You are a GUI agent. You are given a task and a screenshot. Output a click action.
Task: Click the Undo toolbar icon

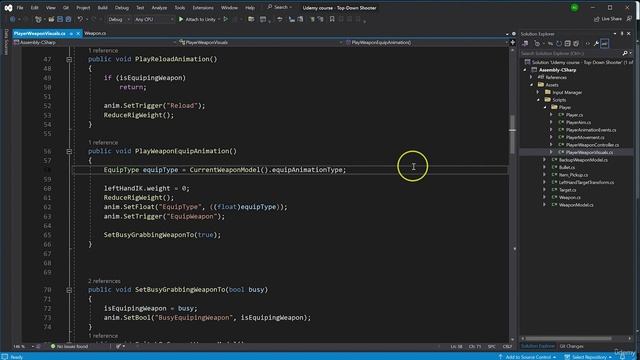(x=80, y=19)
